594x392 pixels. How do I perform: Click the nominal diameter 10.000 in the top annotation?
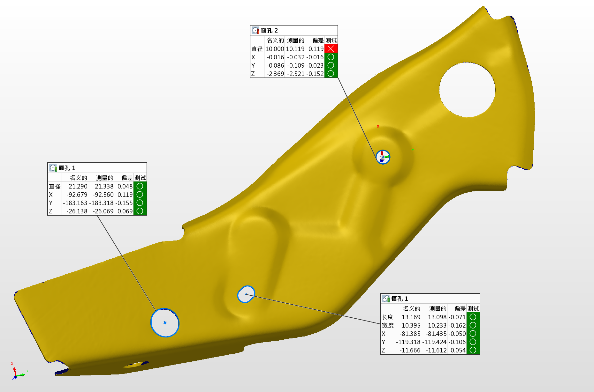[x=274, y=49]
